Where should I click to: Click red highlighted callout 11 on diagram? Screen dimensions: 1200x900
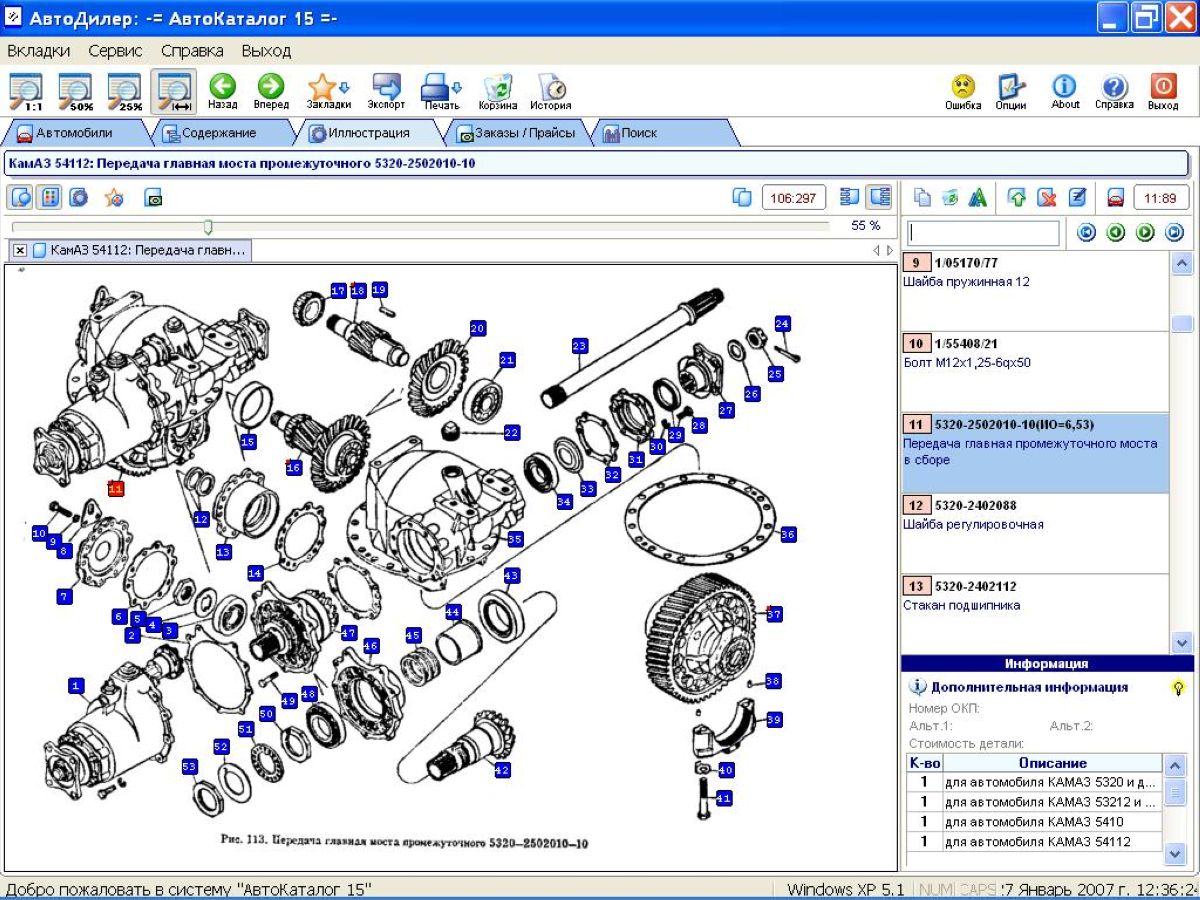point(116,488)
